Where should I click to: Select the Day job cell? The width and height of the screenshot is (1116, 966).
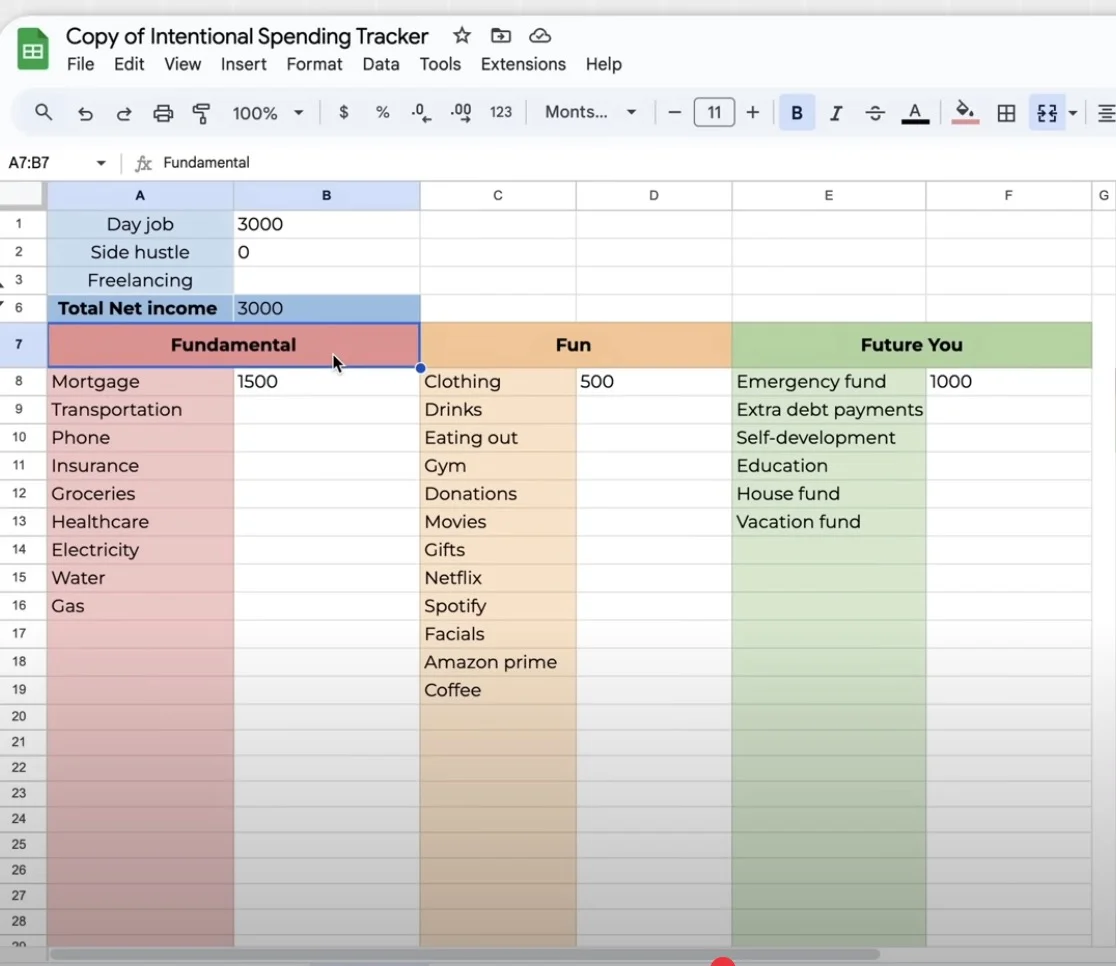[140, 224]
